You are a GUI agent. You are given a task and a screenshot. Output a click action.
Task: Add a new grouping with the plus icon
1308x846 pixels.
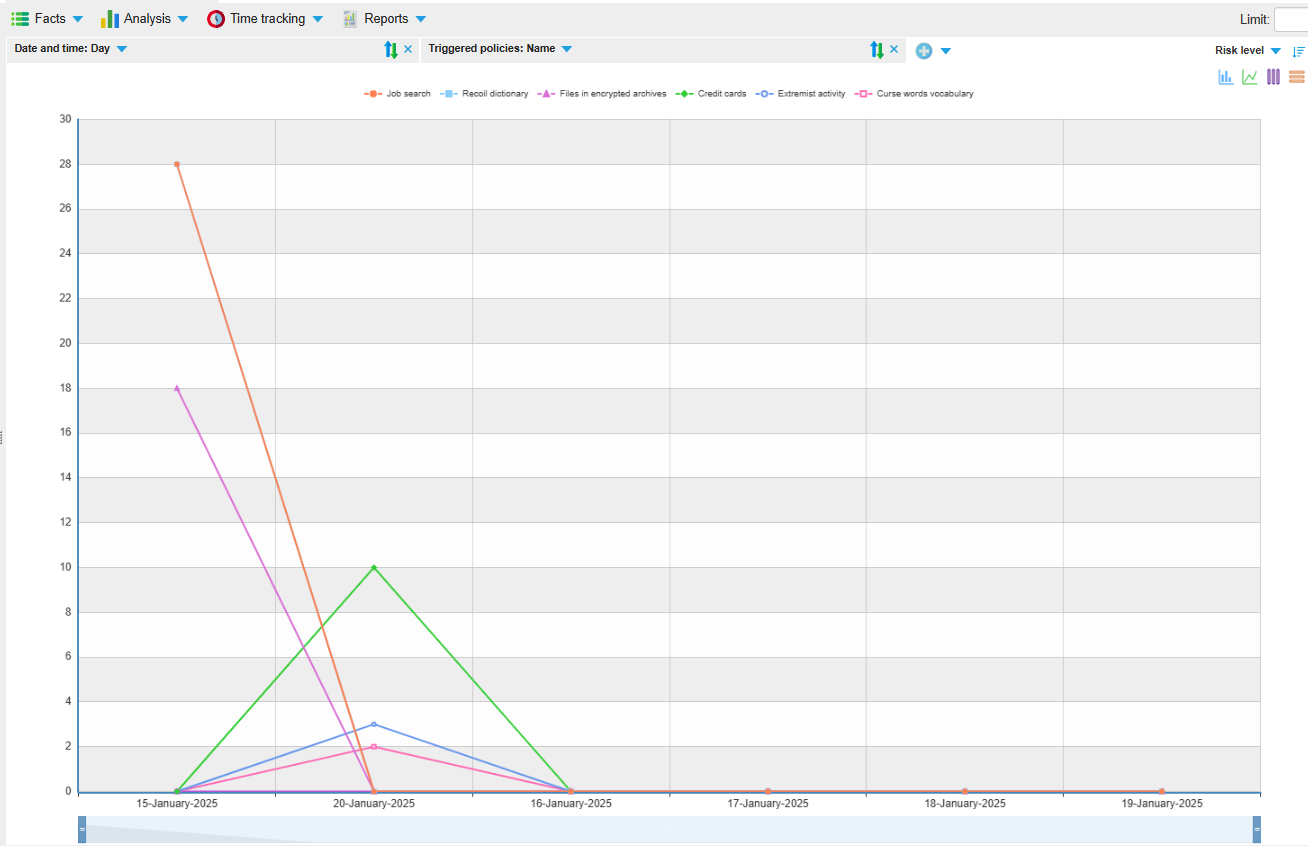pos(924,50)
